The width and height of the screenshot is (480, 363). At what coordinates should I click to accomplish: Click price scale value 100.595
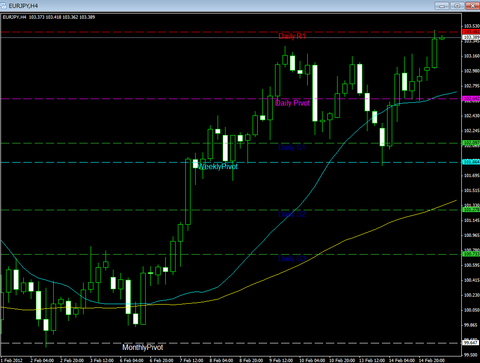coord(472,265)
